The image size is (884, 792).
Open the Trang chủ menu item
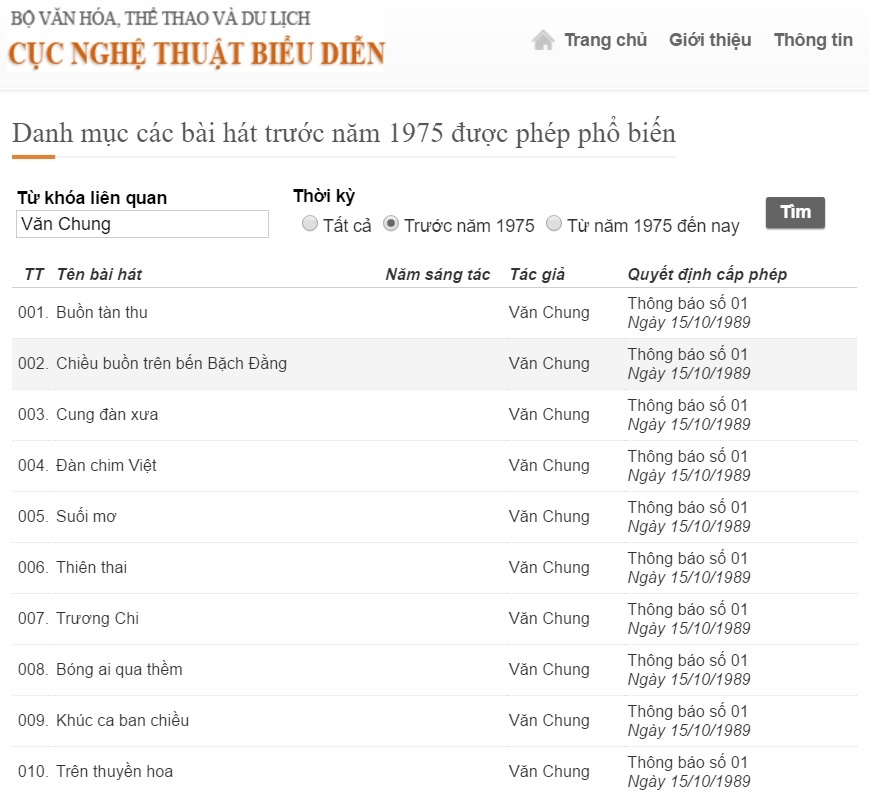pyautogui.click(x=606, y=39)
